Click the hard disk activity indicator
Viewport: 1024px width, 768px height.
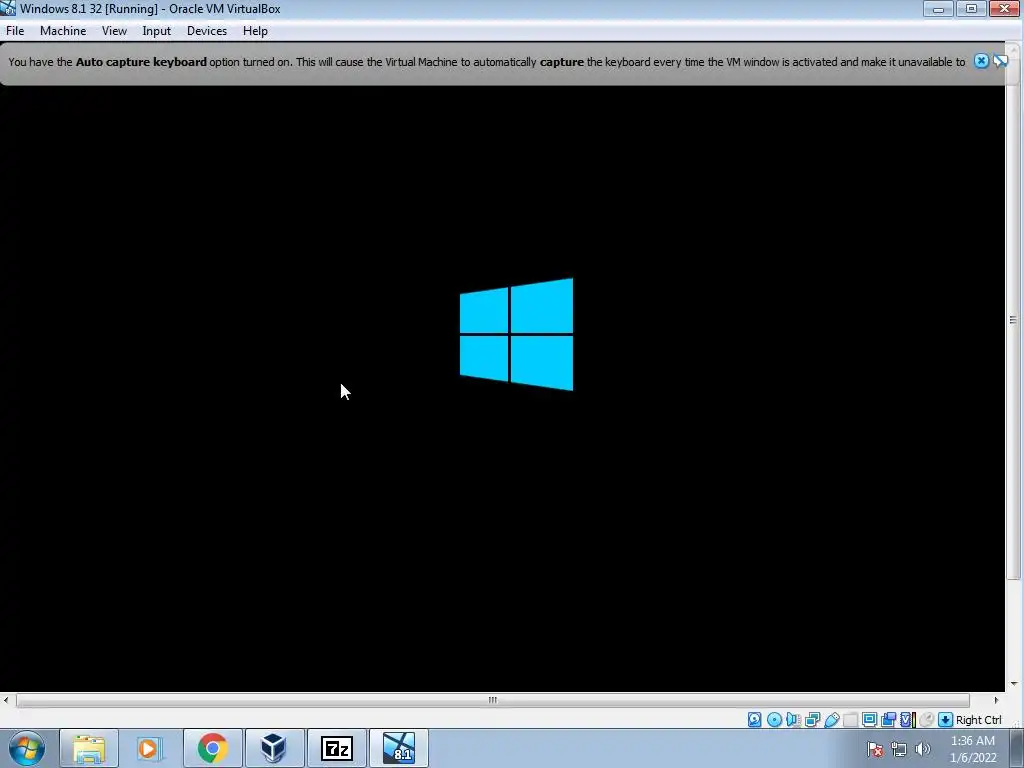pyautogui.click(x=754, y=720)
